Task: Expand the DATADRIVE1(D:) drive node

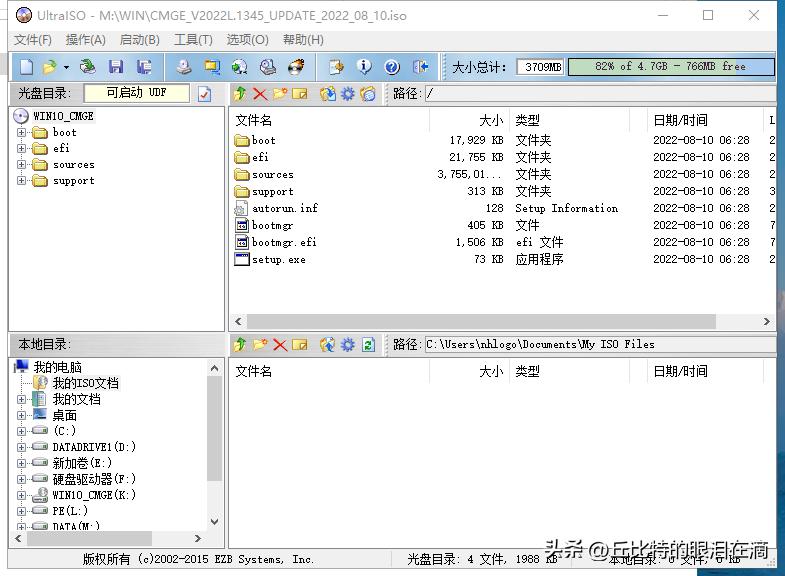Action: [21, 447]
